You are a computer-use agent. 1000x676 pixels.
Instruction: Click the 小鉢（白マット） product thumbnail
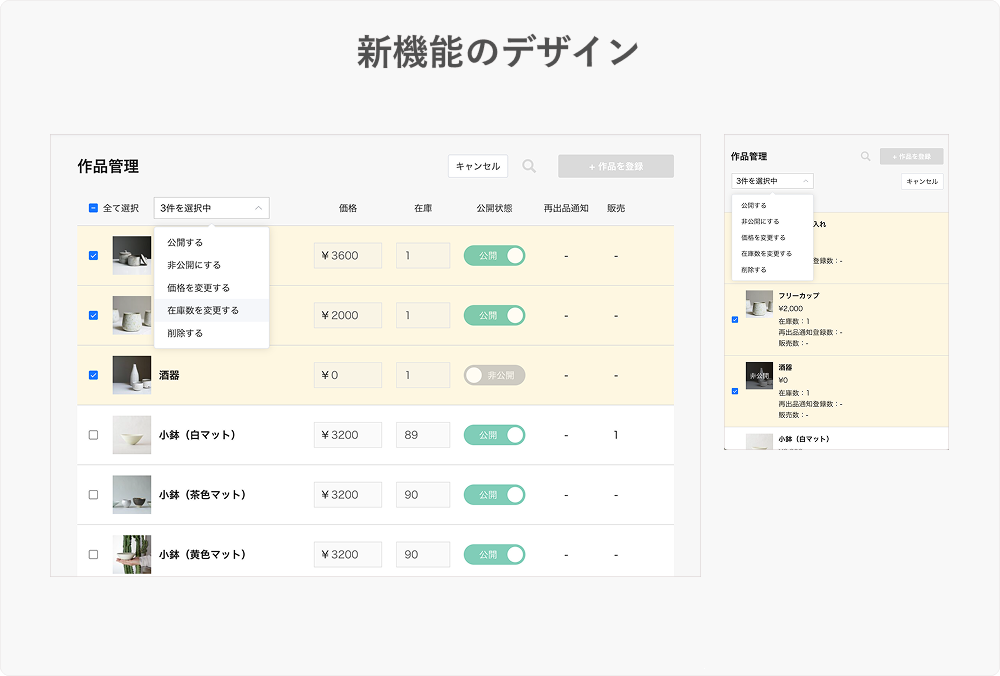(132, 435)
